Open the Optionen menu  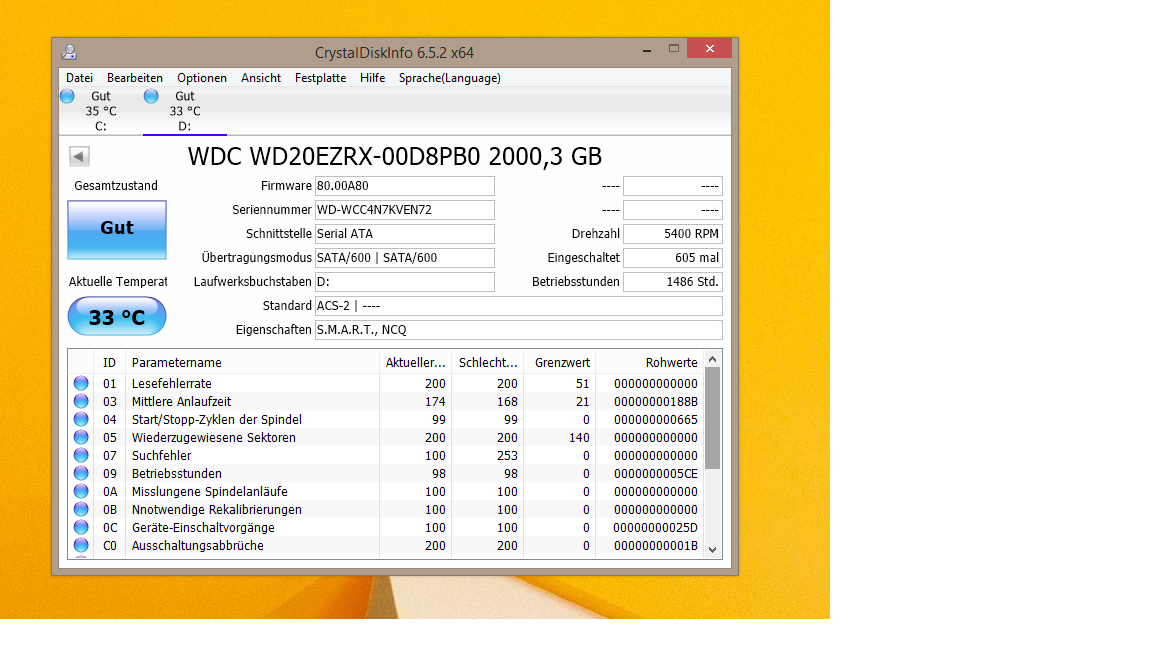[201, 78]
